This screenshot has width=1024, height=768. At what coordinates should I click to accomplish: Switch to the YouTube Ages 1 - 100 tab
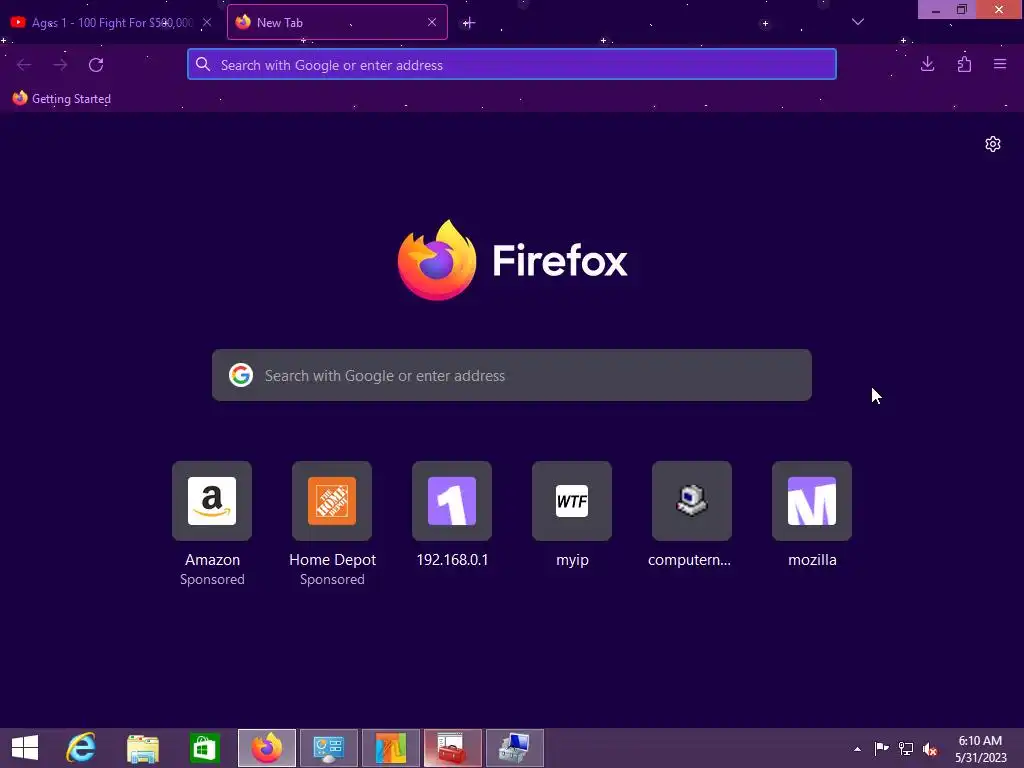tap(111, 22)
